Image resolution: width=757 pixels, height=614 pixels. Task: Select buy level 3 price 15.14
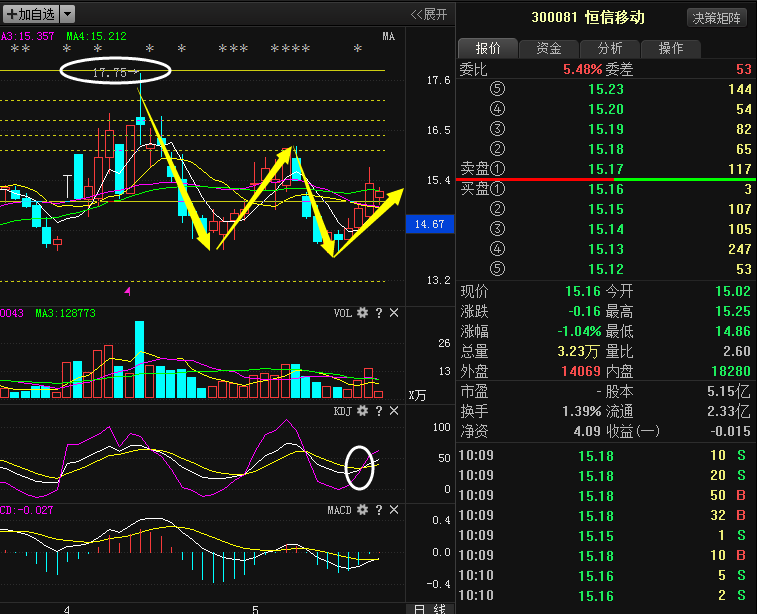pos(606,229)
